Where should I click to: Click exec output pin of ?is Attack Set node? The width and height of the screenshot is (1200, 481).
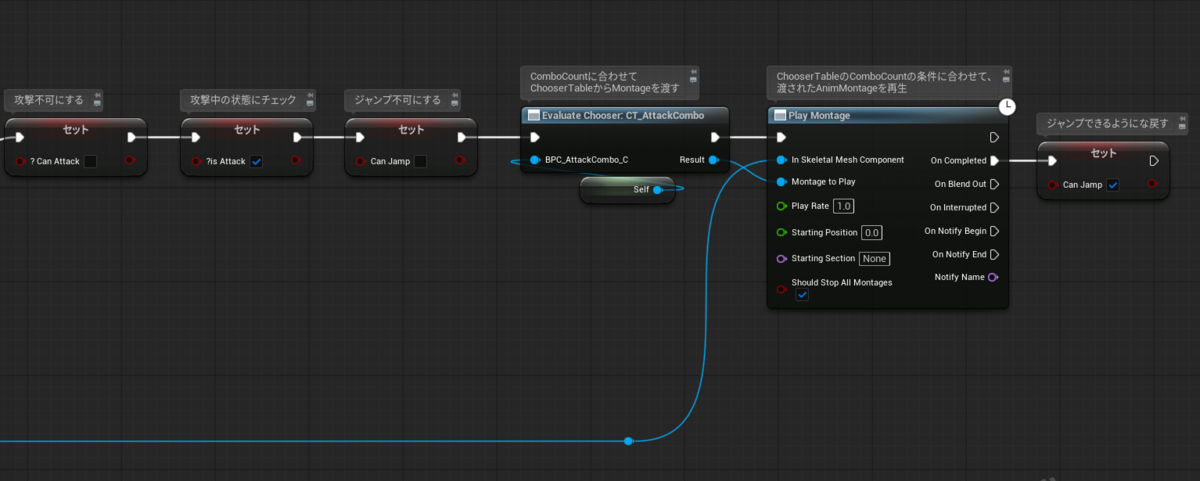299,137
